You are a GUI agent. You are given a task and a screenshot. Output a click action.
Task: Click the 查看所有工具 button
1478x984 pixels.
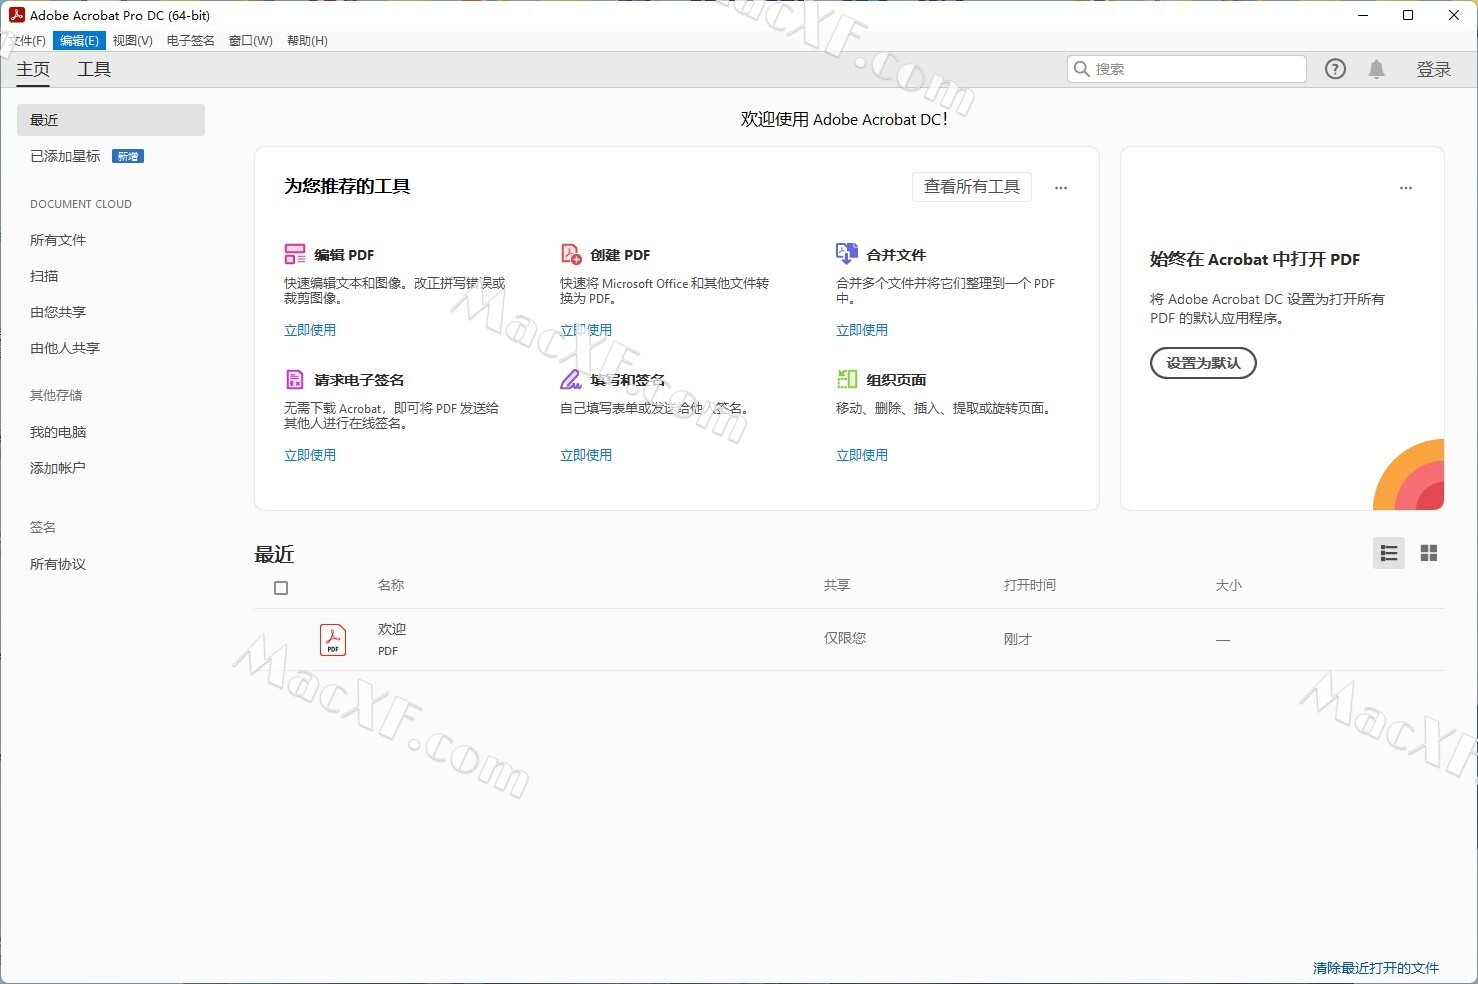[972, 187]
